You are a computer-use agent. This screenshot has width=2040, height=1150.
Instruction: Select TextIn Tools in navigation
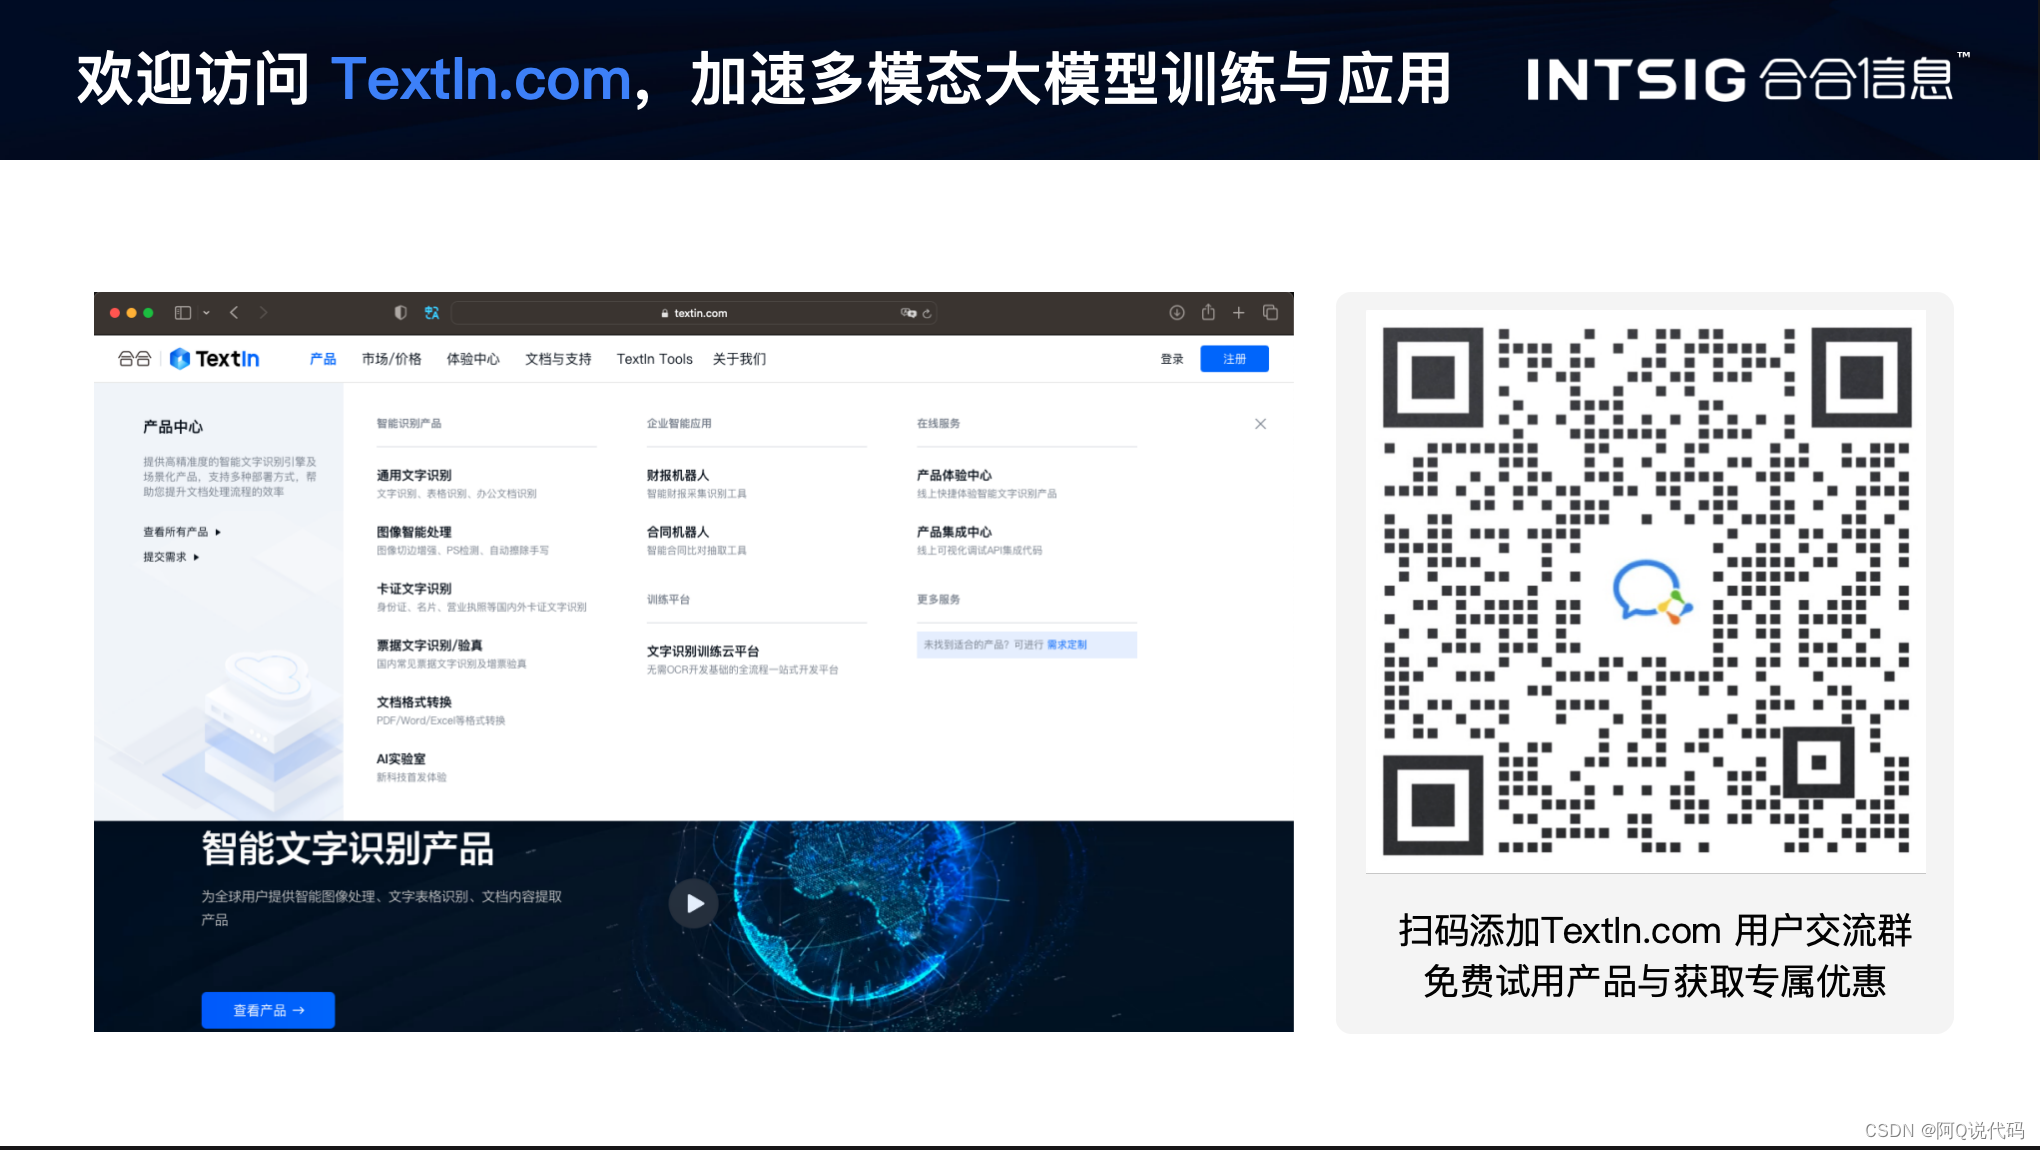pos(654,359)
